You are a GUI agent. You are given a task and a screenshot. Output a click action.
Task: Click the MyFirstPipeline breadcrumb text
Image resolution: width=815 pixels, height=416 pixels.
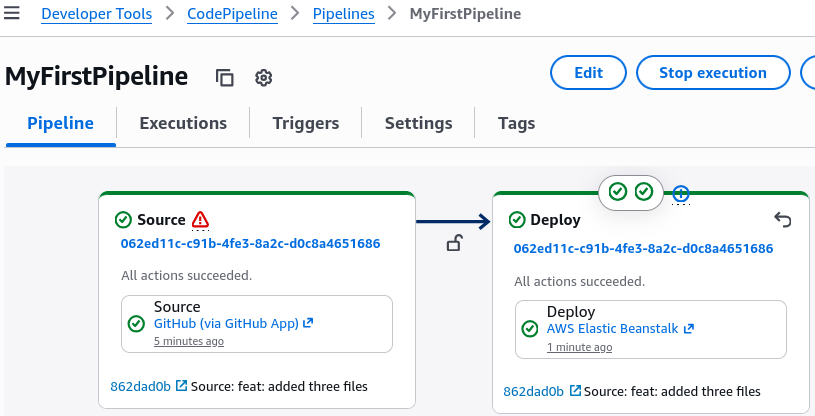[x=465, y=14]
